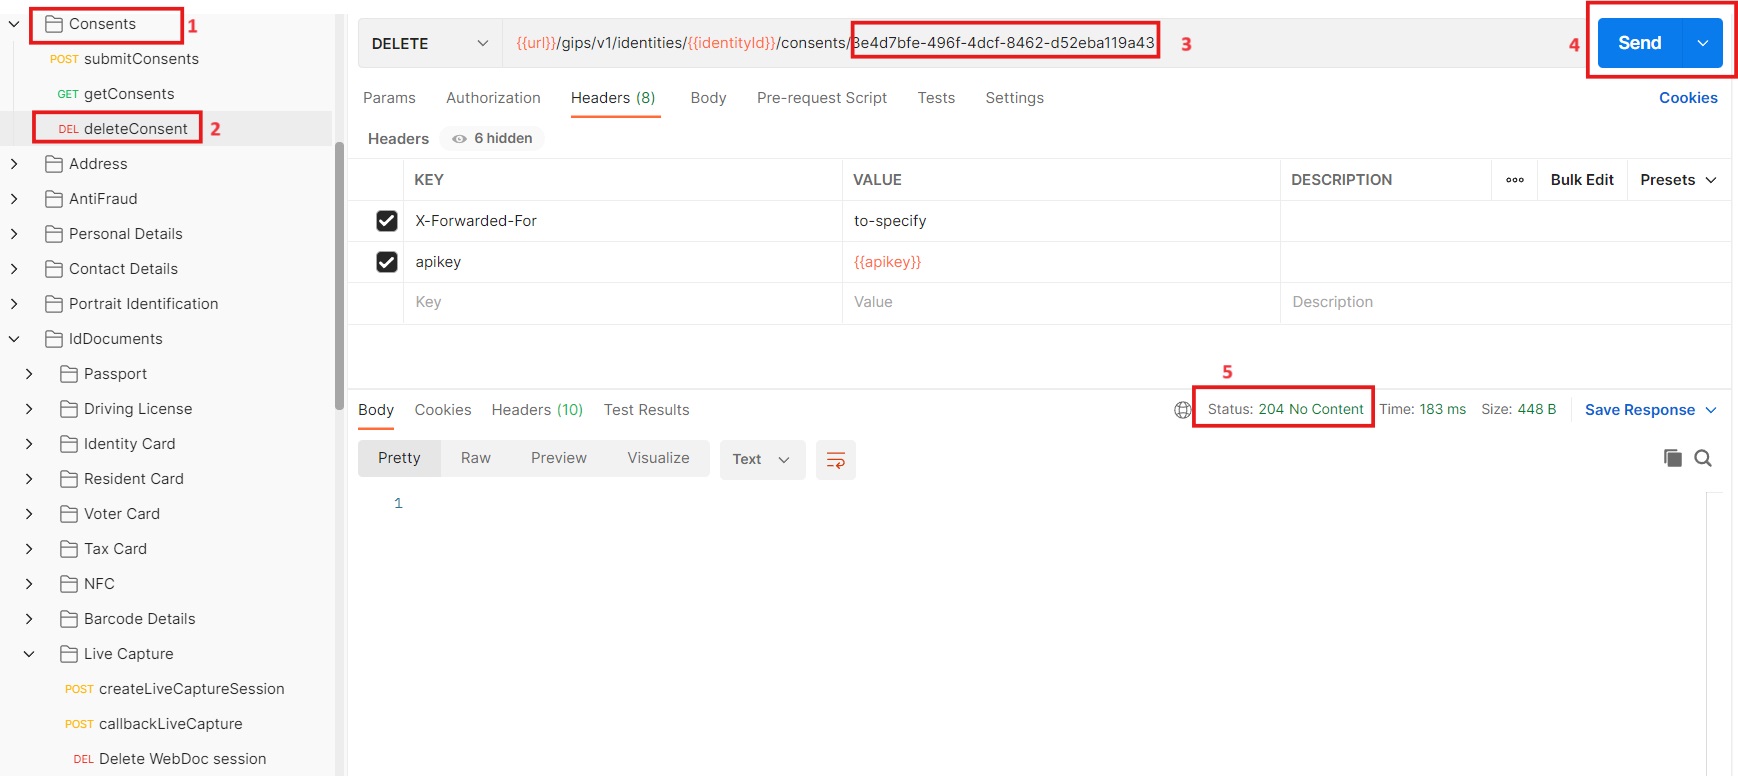Collapse the Live Capture folder chevron
The width and height of the screenshot is (1738, 776).
pos(29,654)
